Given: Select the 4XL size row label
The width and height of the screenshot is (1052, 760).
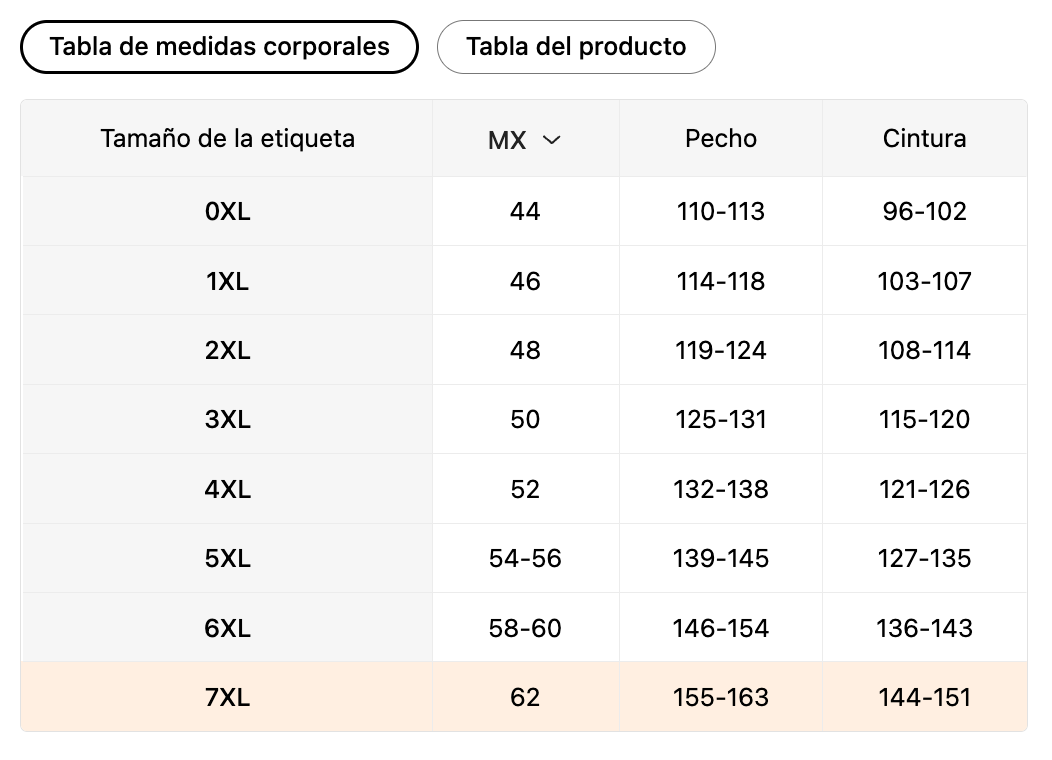Looking at the screenshot, I should coord(227,490).
